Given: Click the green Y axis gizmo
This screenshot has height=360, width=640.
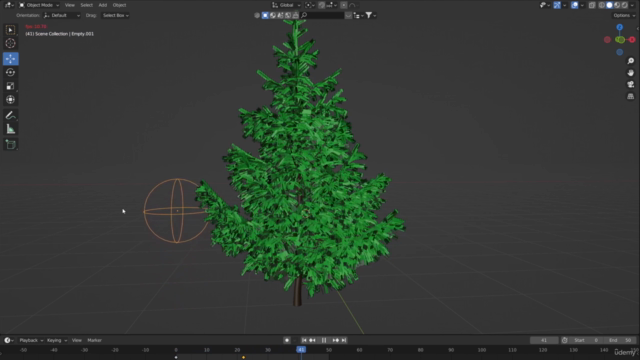Looking at the screenshot, I should tap(620, 40).
